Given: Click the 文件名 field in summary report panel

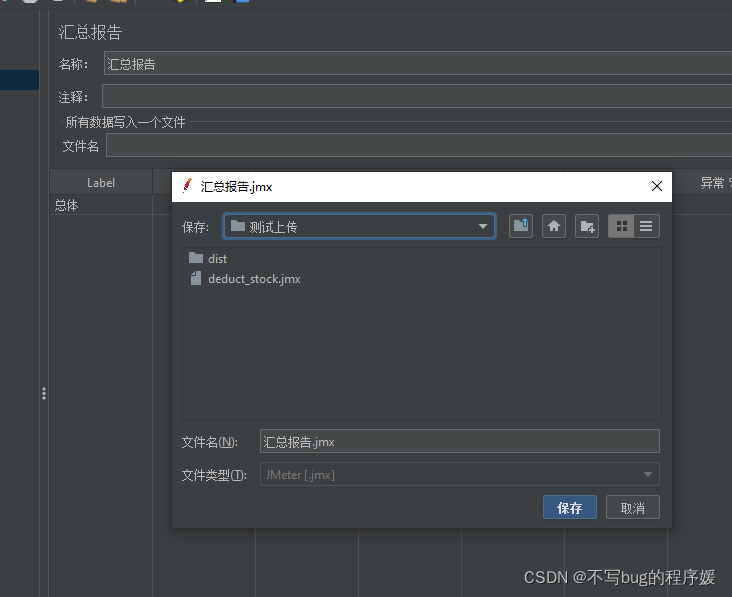Looking at the screenshot, I should 419,145.
